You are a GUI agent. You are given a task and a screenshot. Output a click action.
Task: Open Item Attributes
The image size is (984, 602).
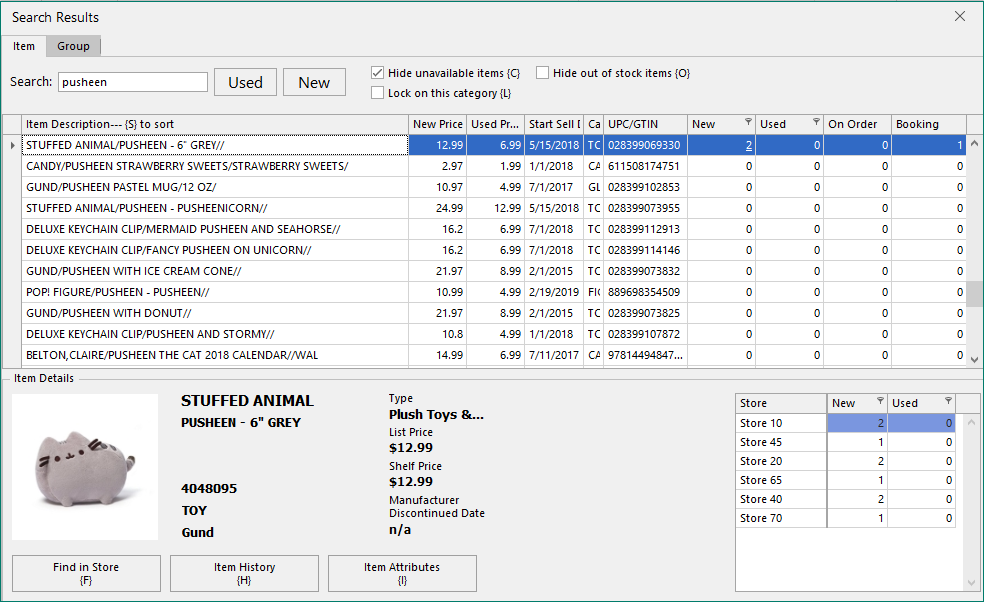click(402, 573)
